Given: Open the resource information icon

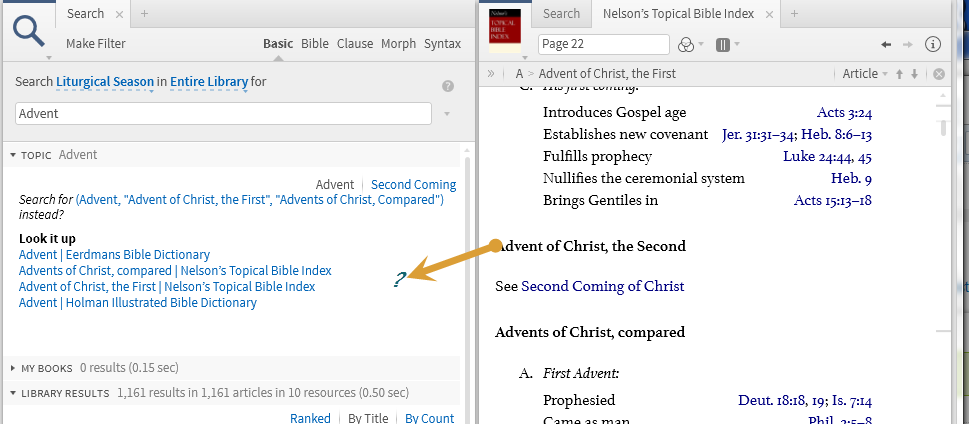Looking at the screenshot, I should click(933, 44).
